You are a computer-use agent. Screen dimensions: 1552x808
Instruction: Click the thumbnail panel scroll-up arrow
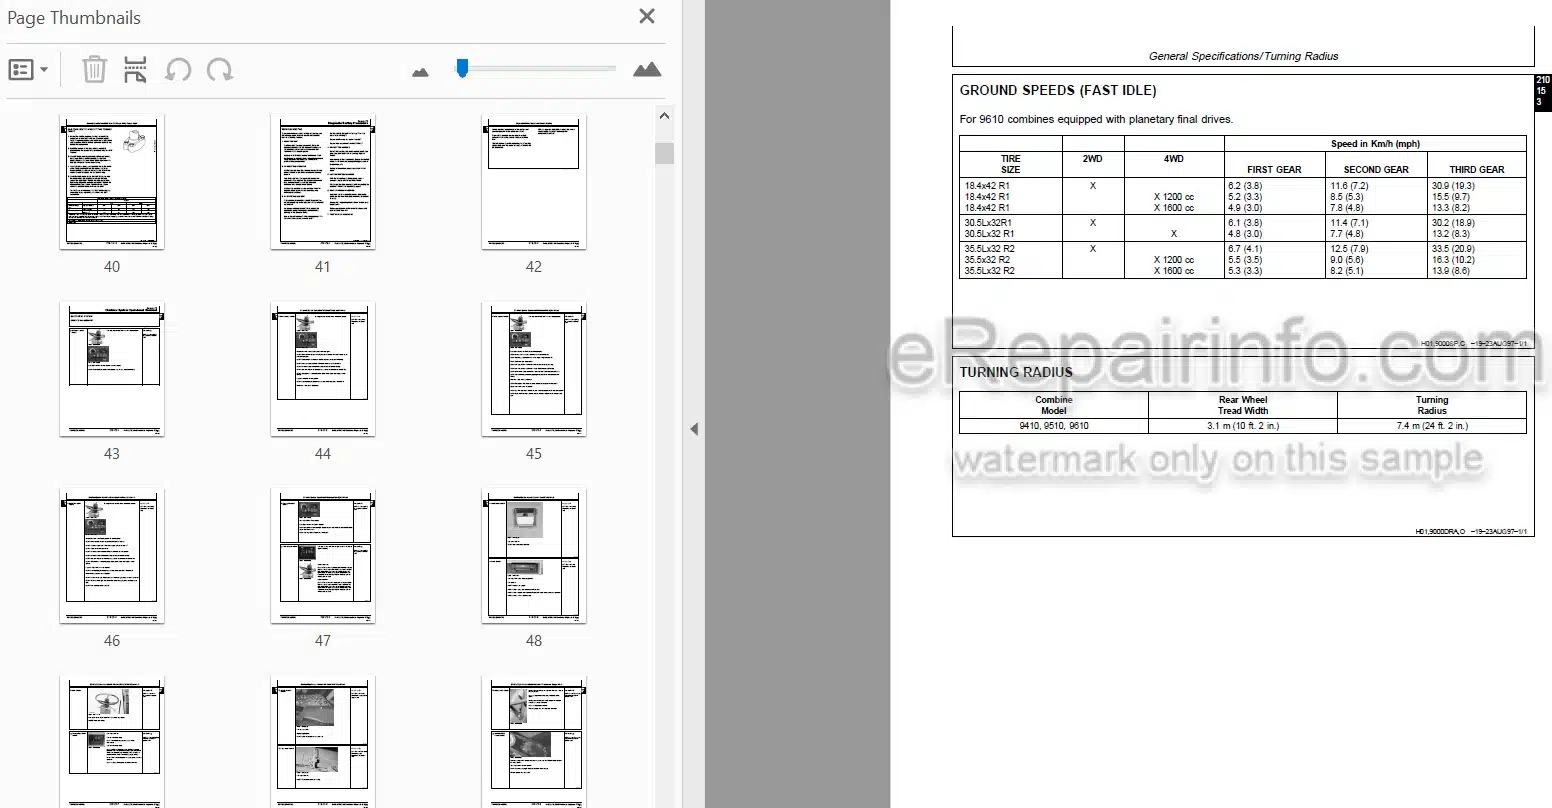click(x=664, y=116)
